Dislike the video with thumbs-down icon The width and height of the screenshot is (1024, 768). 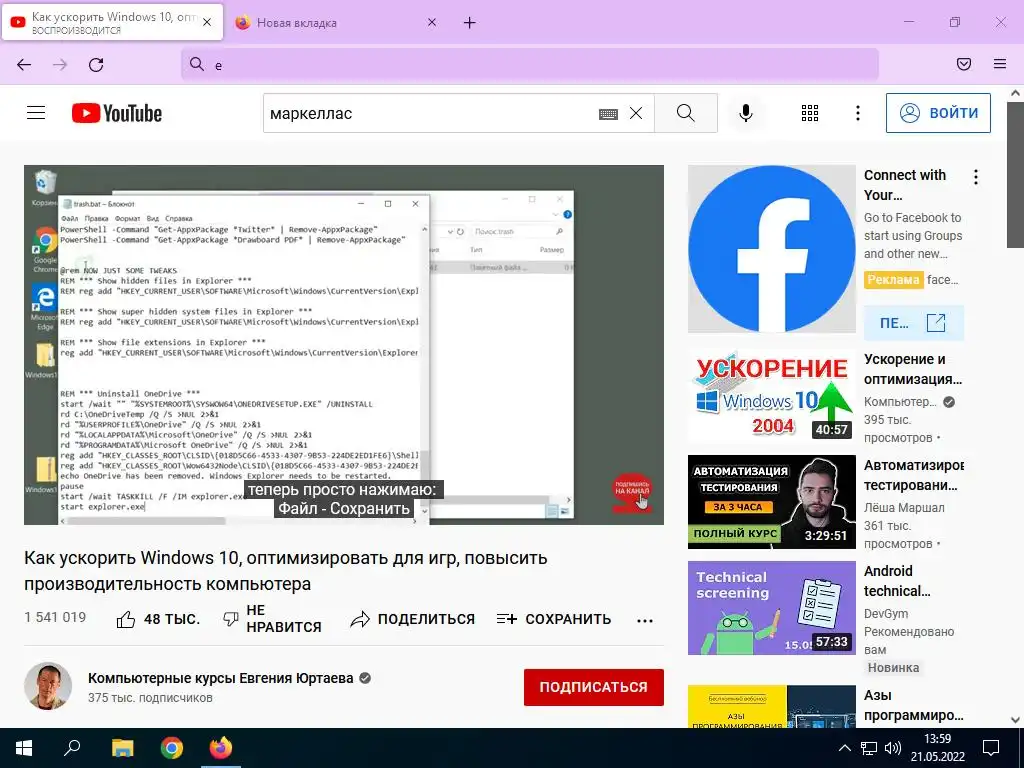(x=231, y=618)
